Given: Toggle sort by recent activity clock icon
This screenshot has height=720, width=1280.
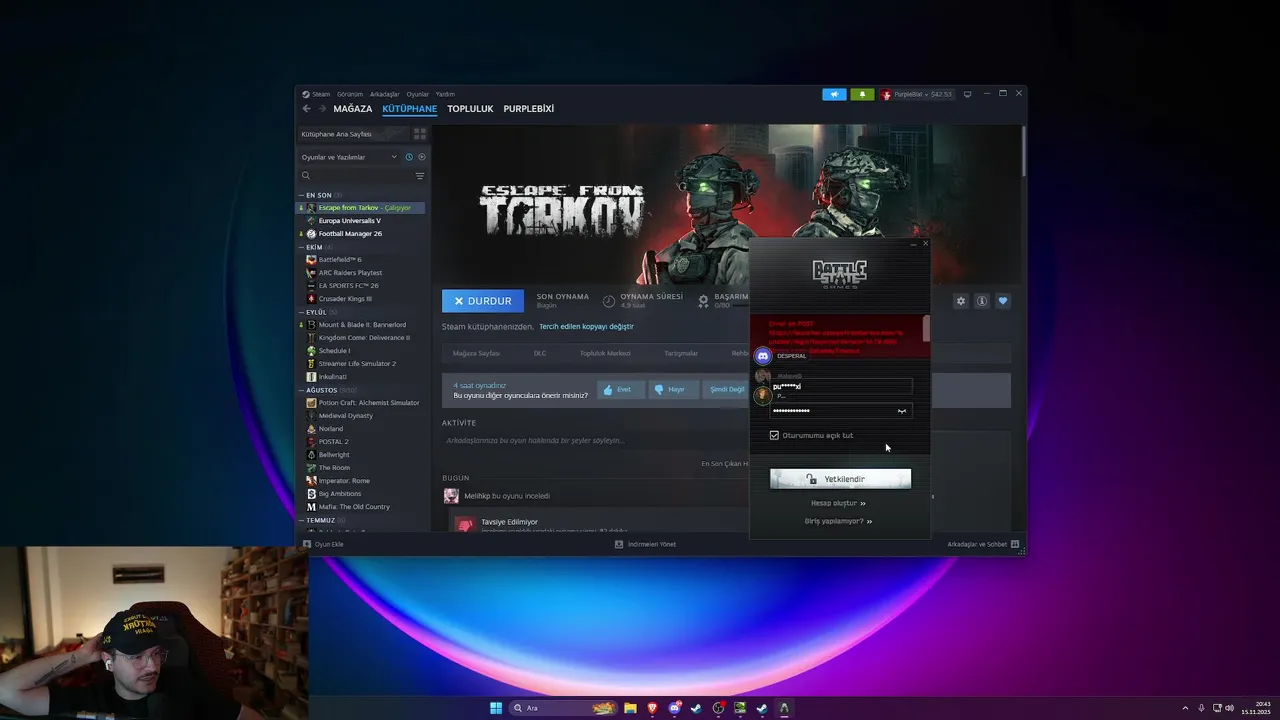Looking at the screenshot, I should [x=409, y=157].
